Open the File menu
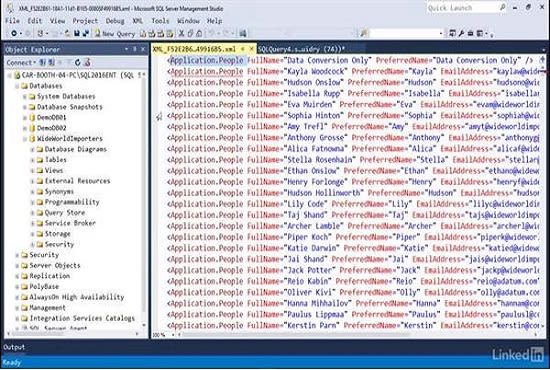The width and height of the screenshot is (550, 370). pyautogui.click(x=12, y=21)
